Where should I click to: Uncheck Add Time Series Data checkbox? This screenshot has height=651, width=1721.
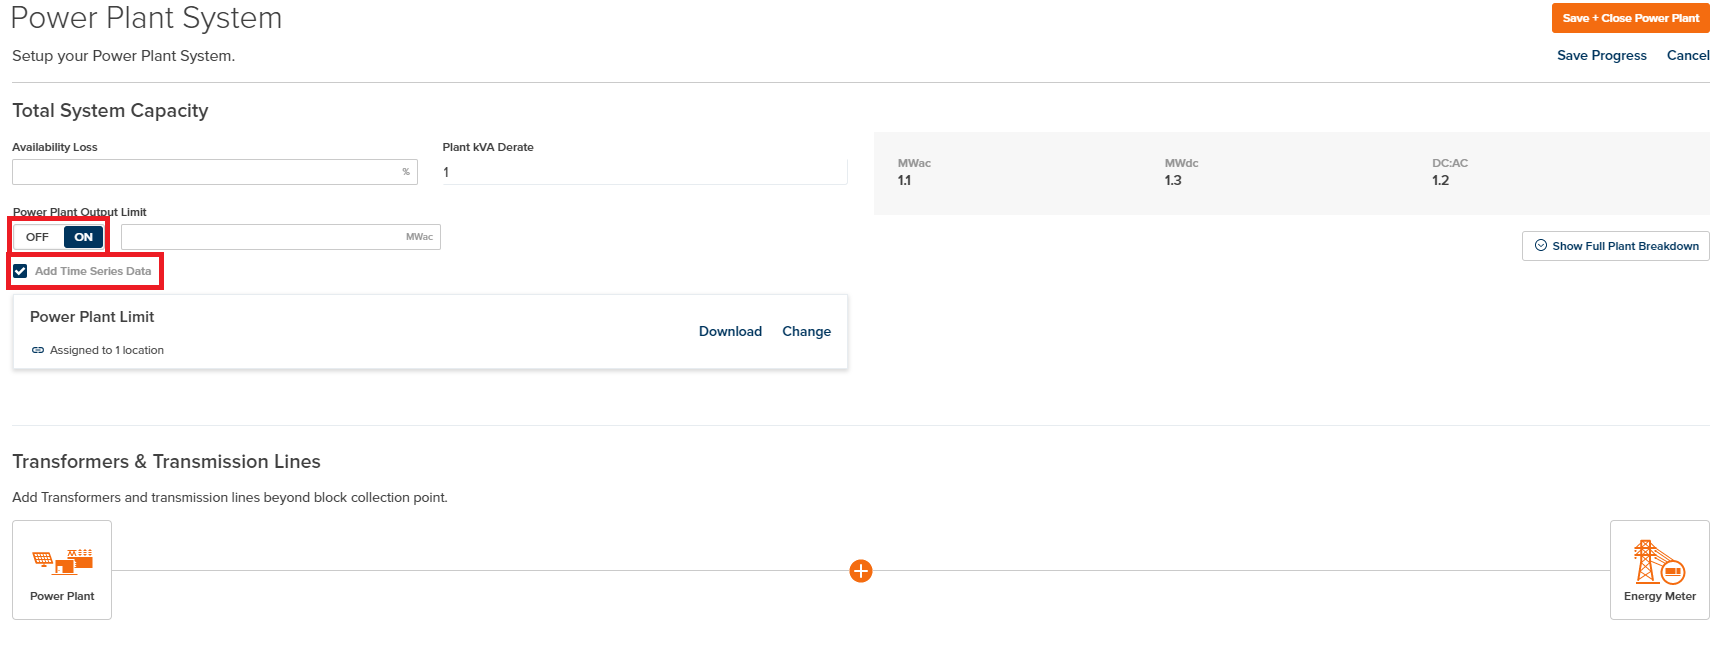pyautogui.click(x=20, y=271)
